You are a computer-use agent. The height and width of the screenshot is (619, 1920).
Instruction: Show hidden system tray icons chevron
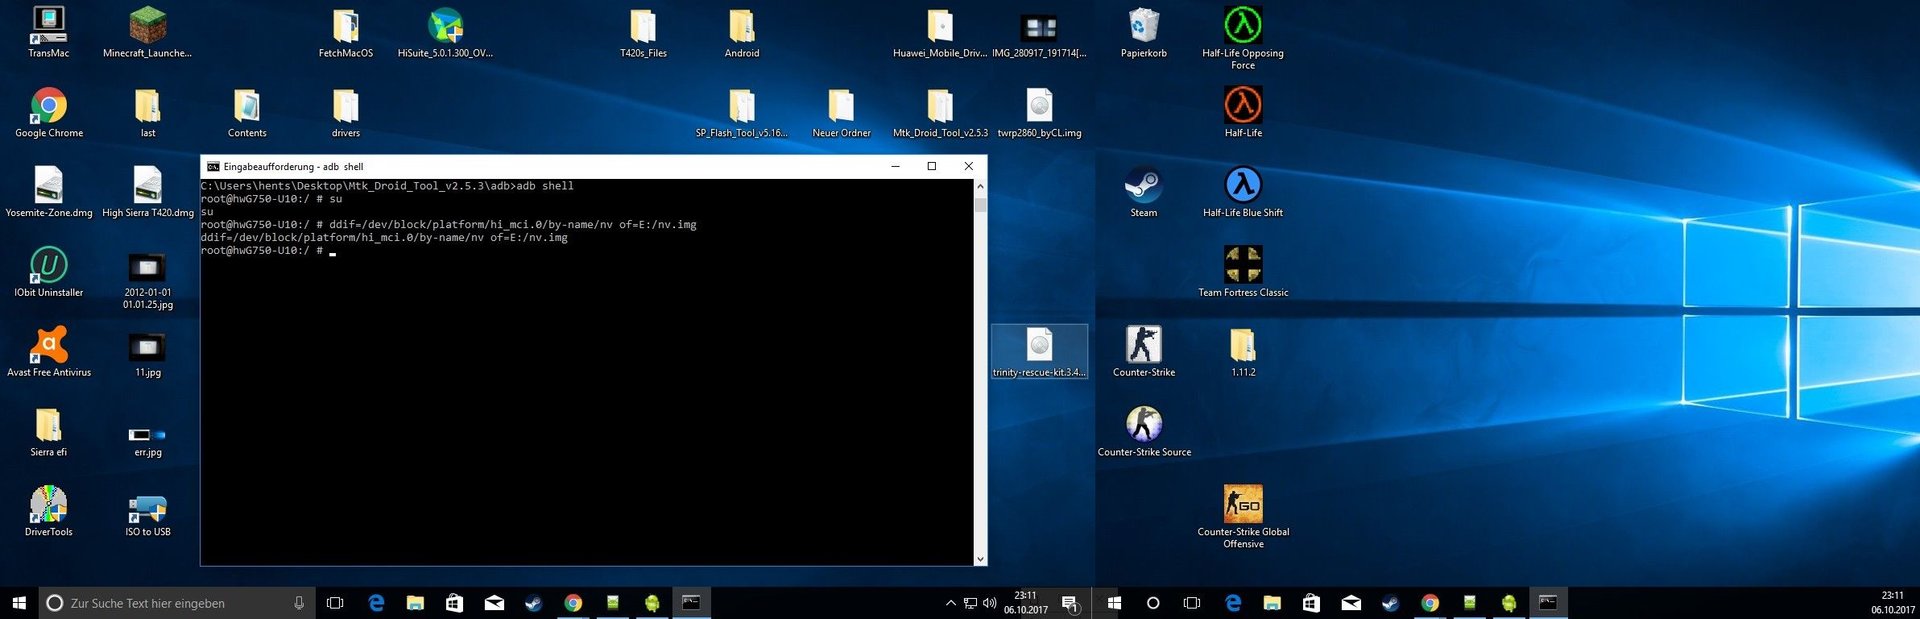[x=950, y=603]
